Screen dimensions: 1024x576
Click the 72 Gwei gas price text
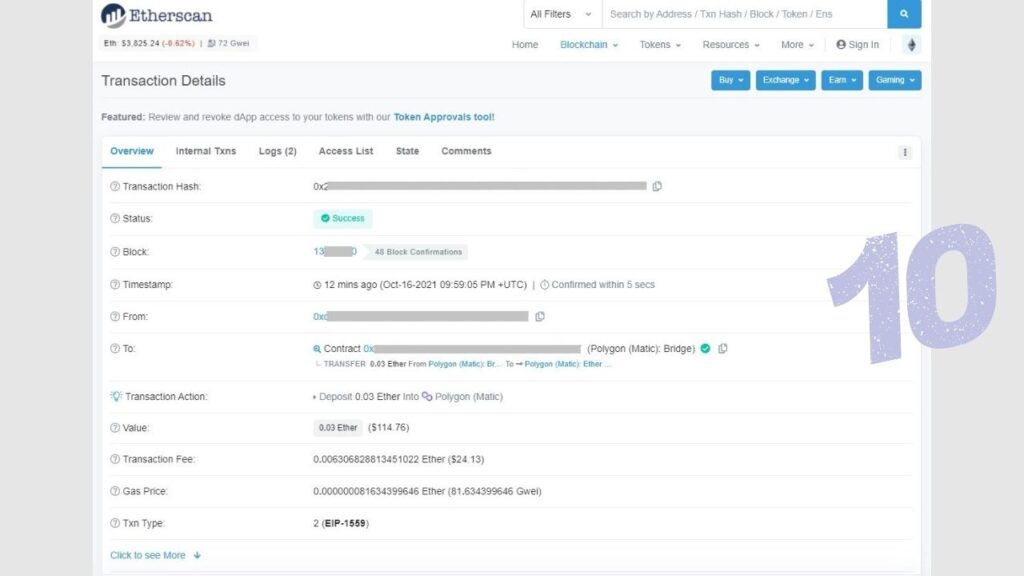click(233, 43)
